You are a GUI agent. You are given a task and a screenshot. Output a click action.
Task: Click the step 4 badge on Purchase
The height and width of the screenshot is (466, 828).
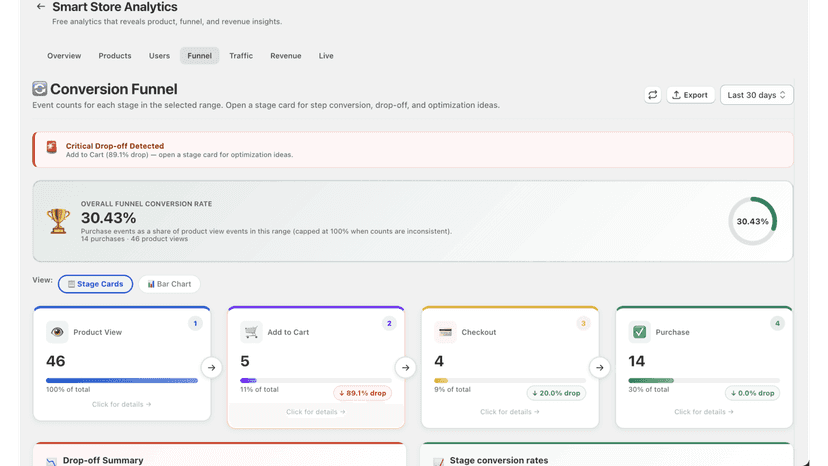click(777, 323)
